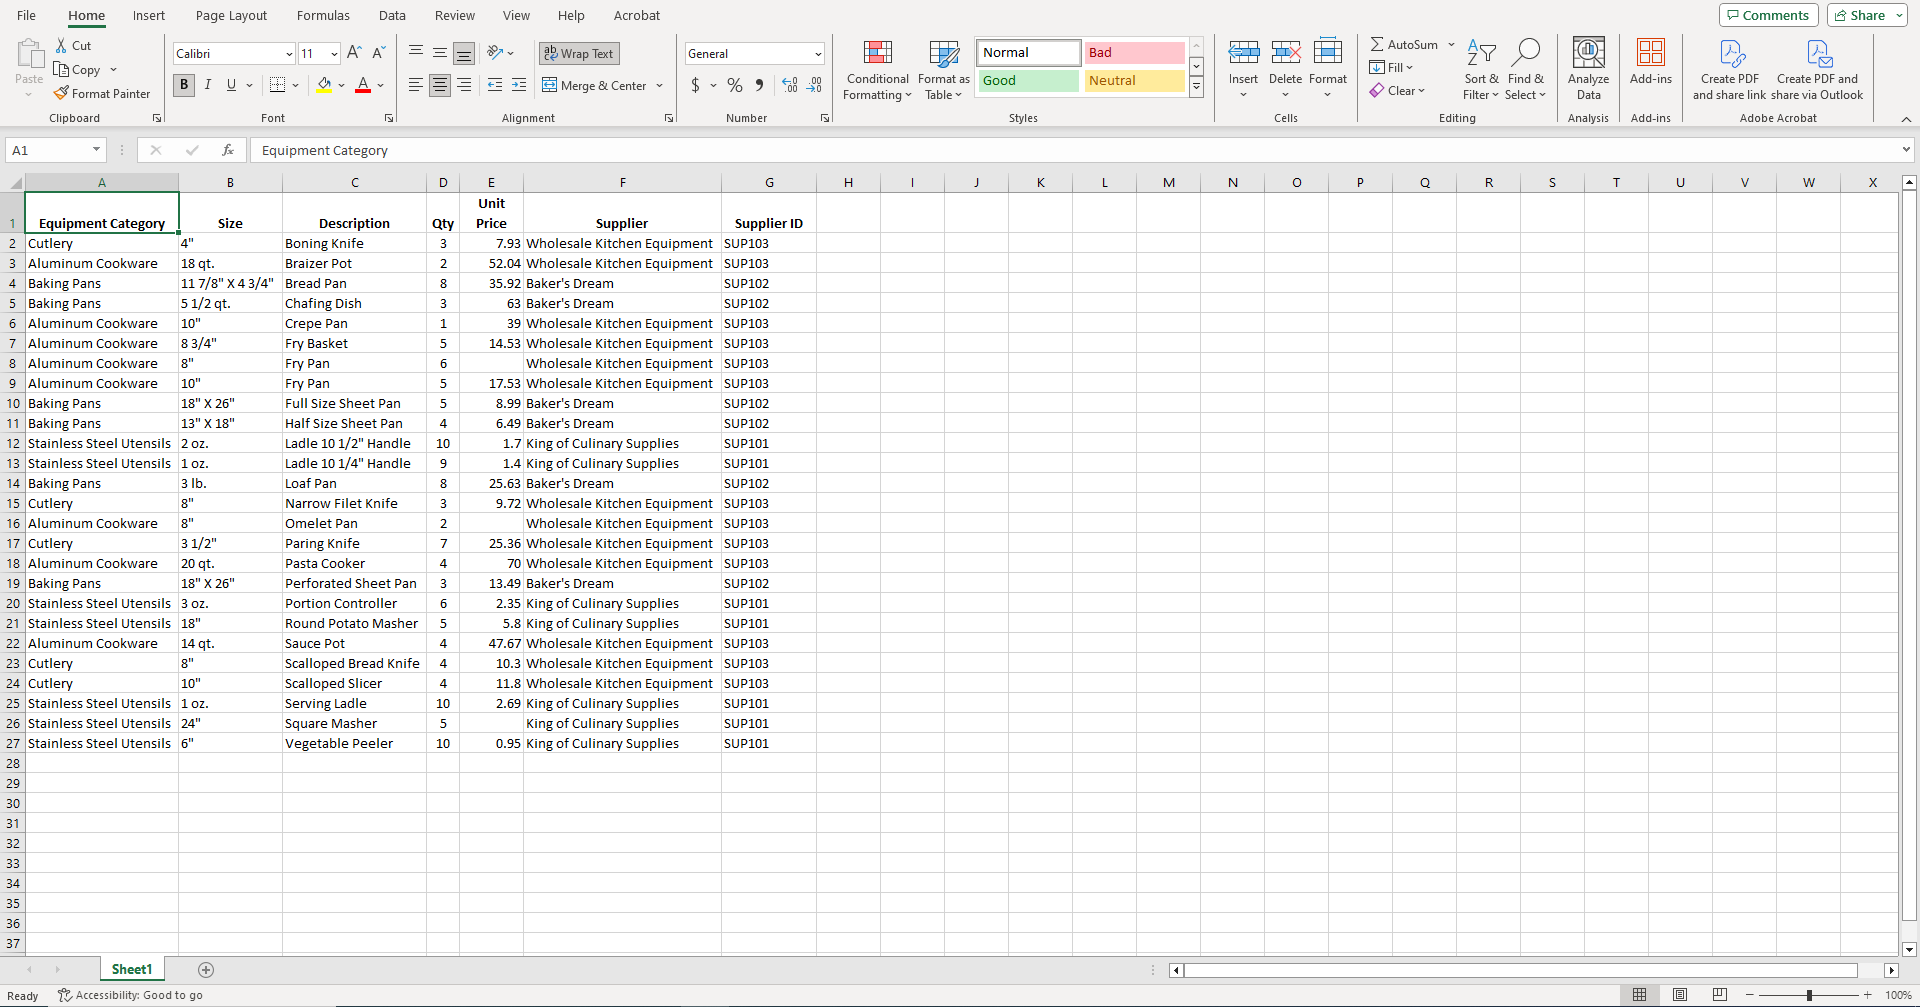The image size is (1920, 1007).
Task: Click the Comments button
Action: coord(1768,15)
